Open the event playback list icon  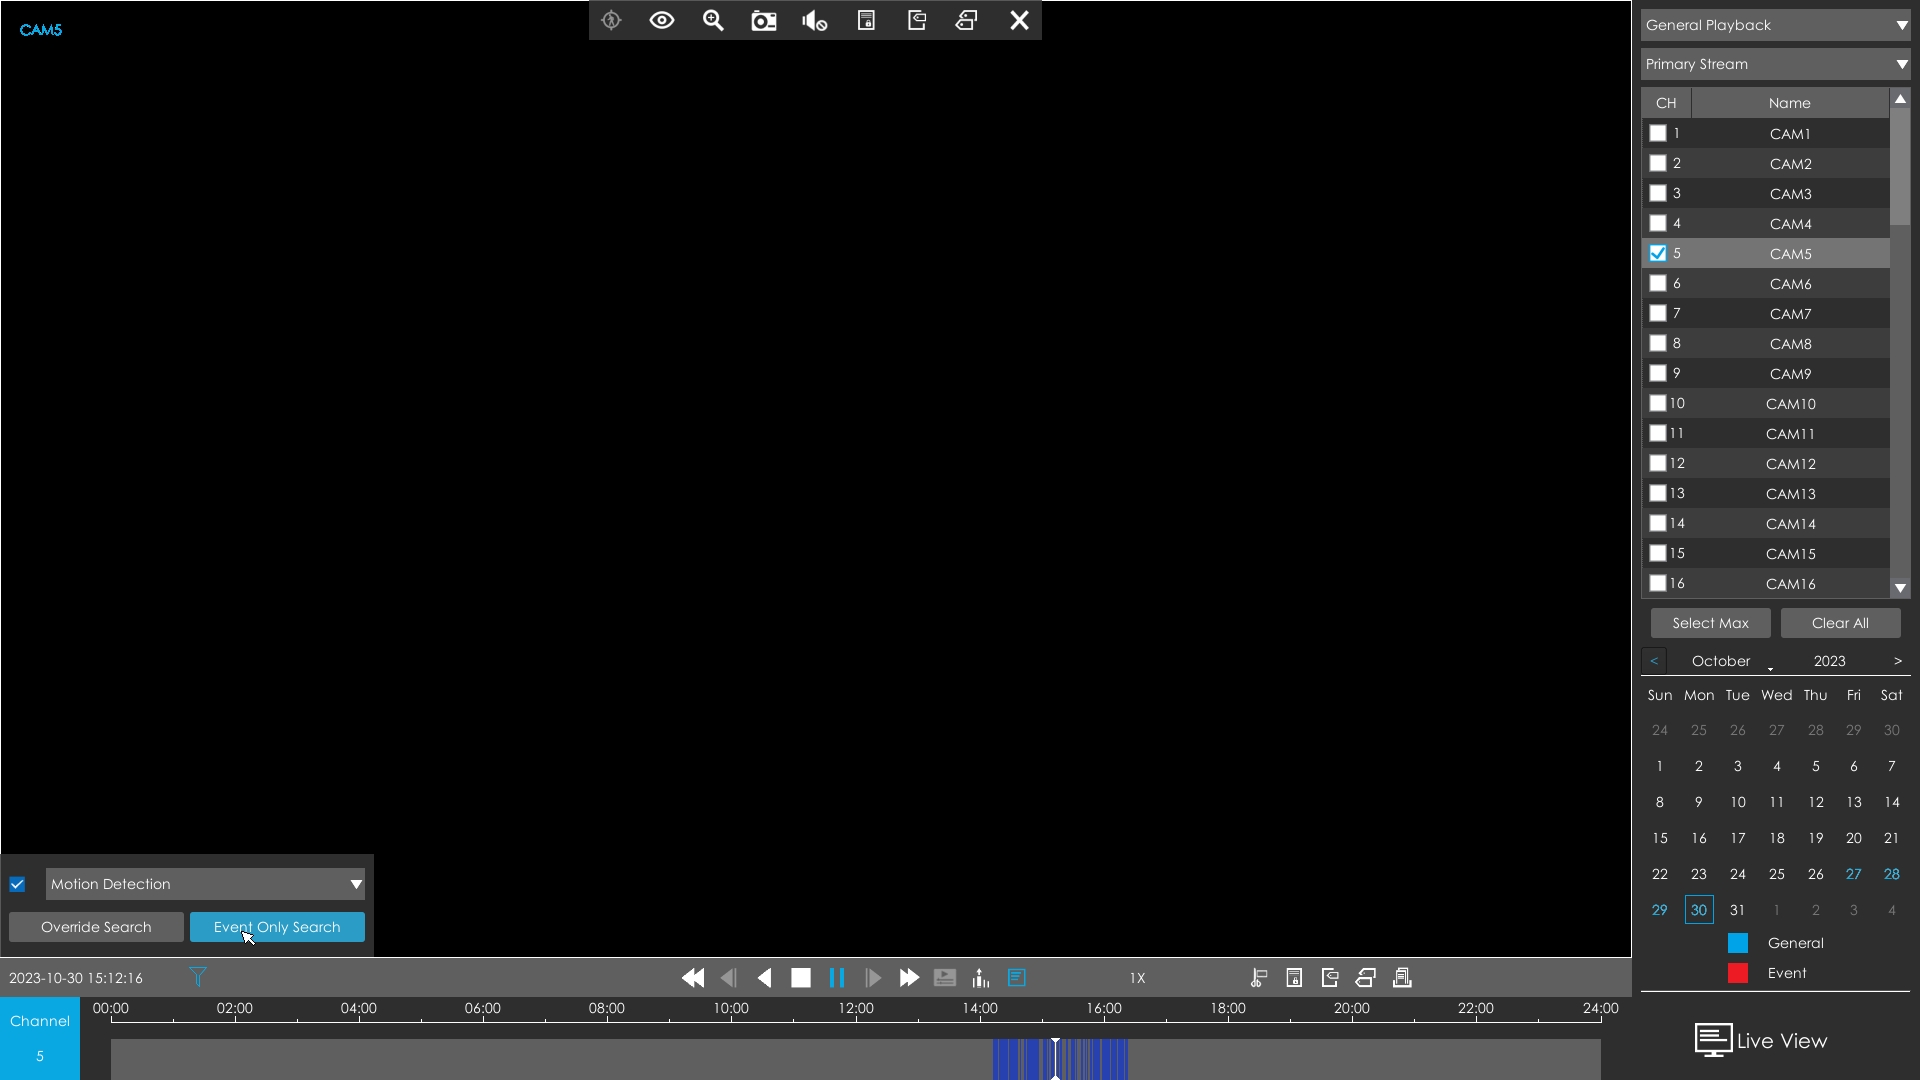click(945, 978)
